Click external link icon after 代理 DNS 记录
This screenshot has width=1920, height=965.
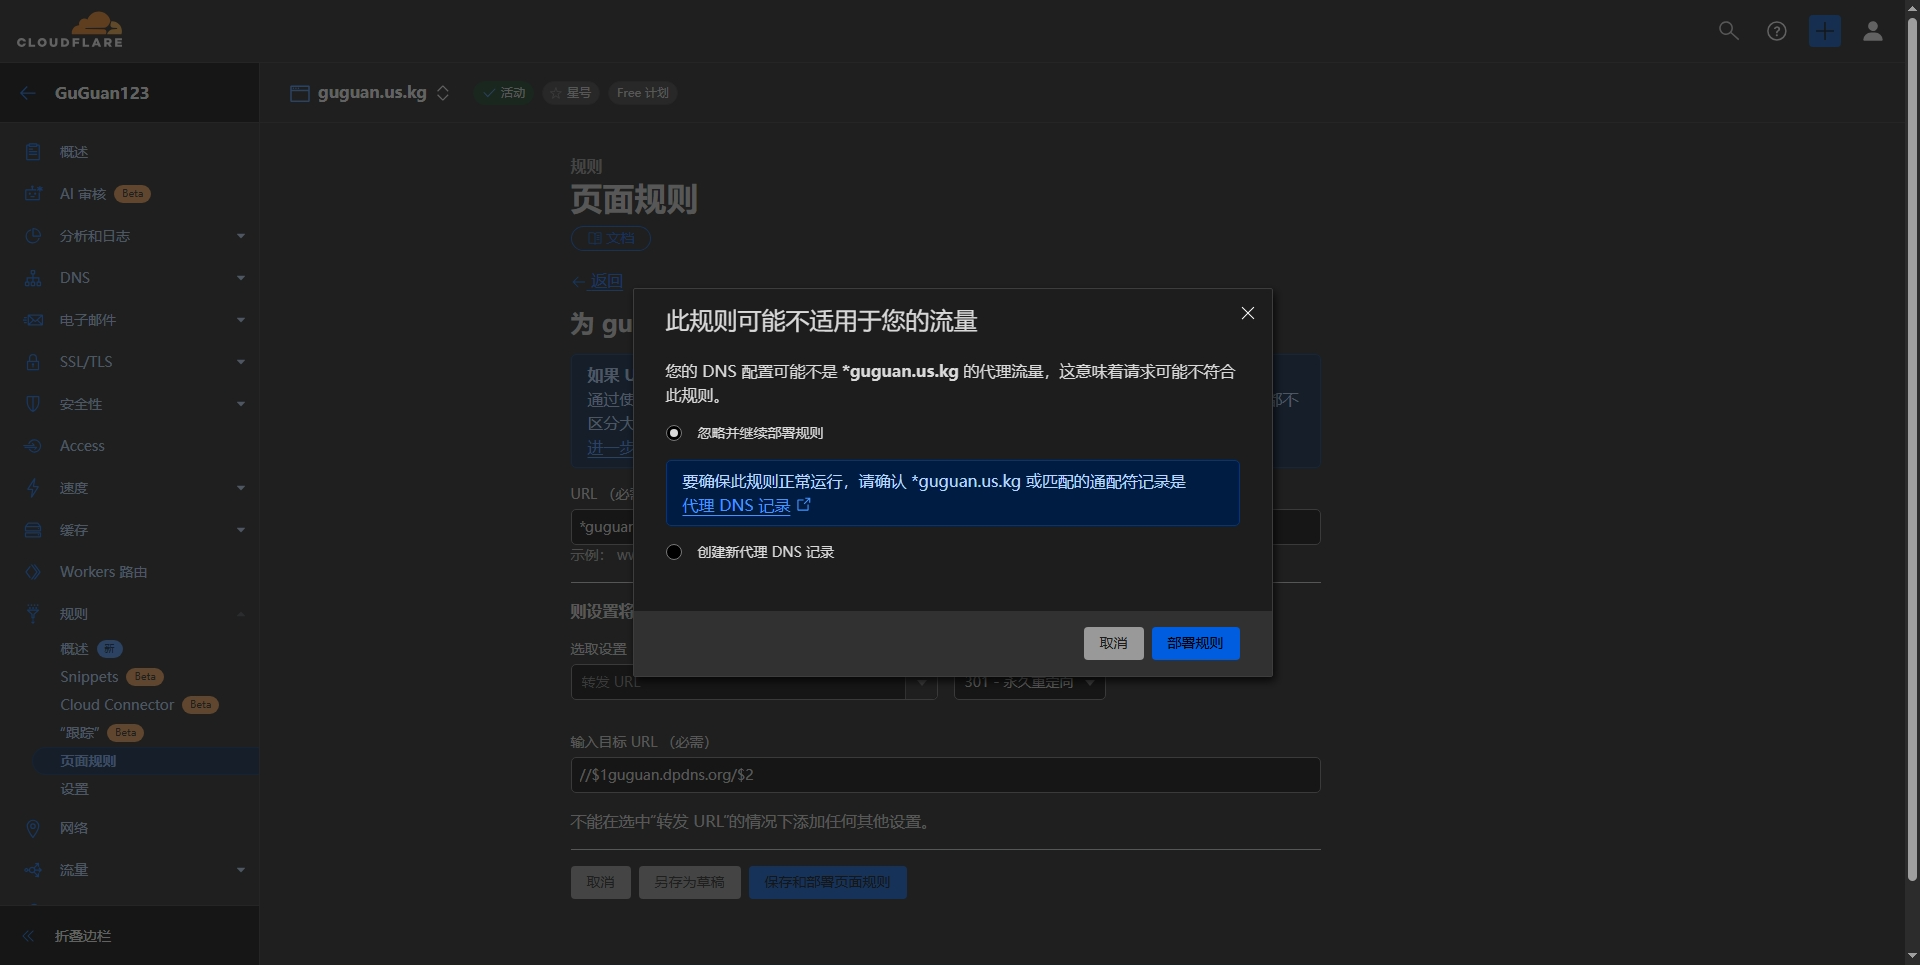click(x=803, y=505)
